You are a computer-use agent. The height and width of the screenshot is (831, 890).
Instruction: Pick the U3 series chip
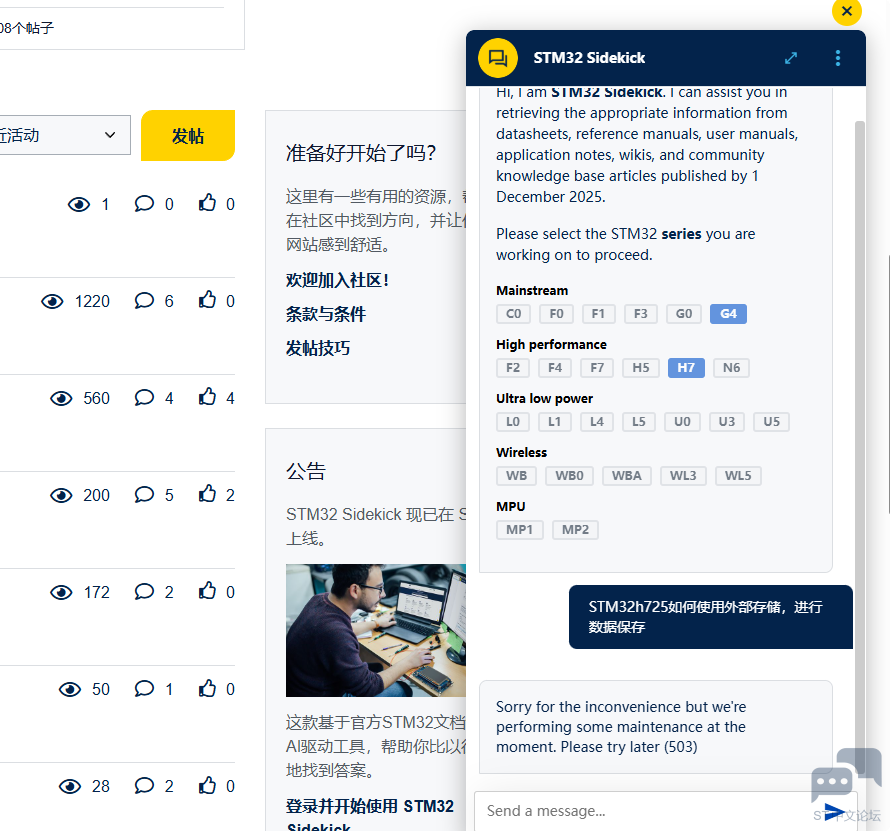(x=727, y=422)
